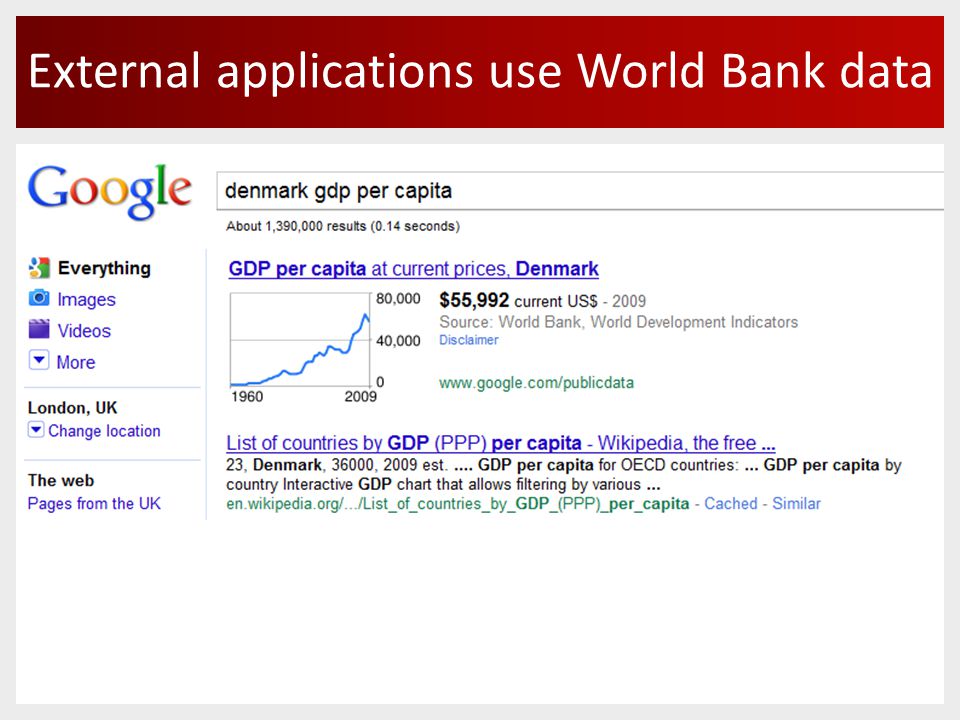This screenshot has width=960, height=720.
Task: Click the London, UK location label
Action: click(x=72, y=408)
